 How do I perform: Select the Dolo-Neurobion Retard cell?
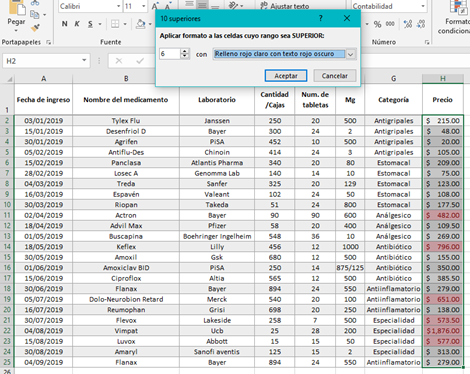(x=126, y=299)
